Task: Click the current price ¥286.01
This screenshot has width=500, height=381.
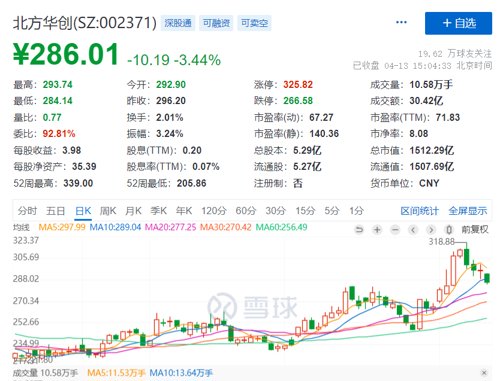Action: click(x=66, y=54)
